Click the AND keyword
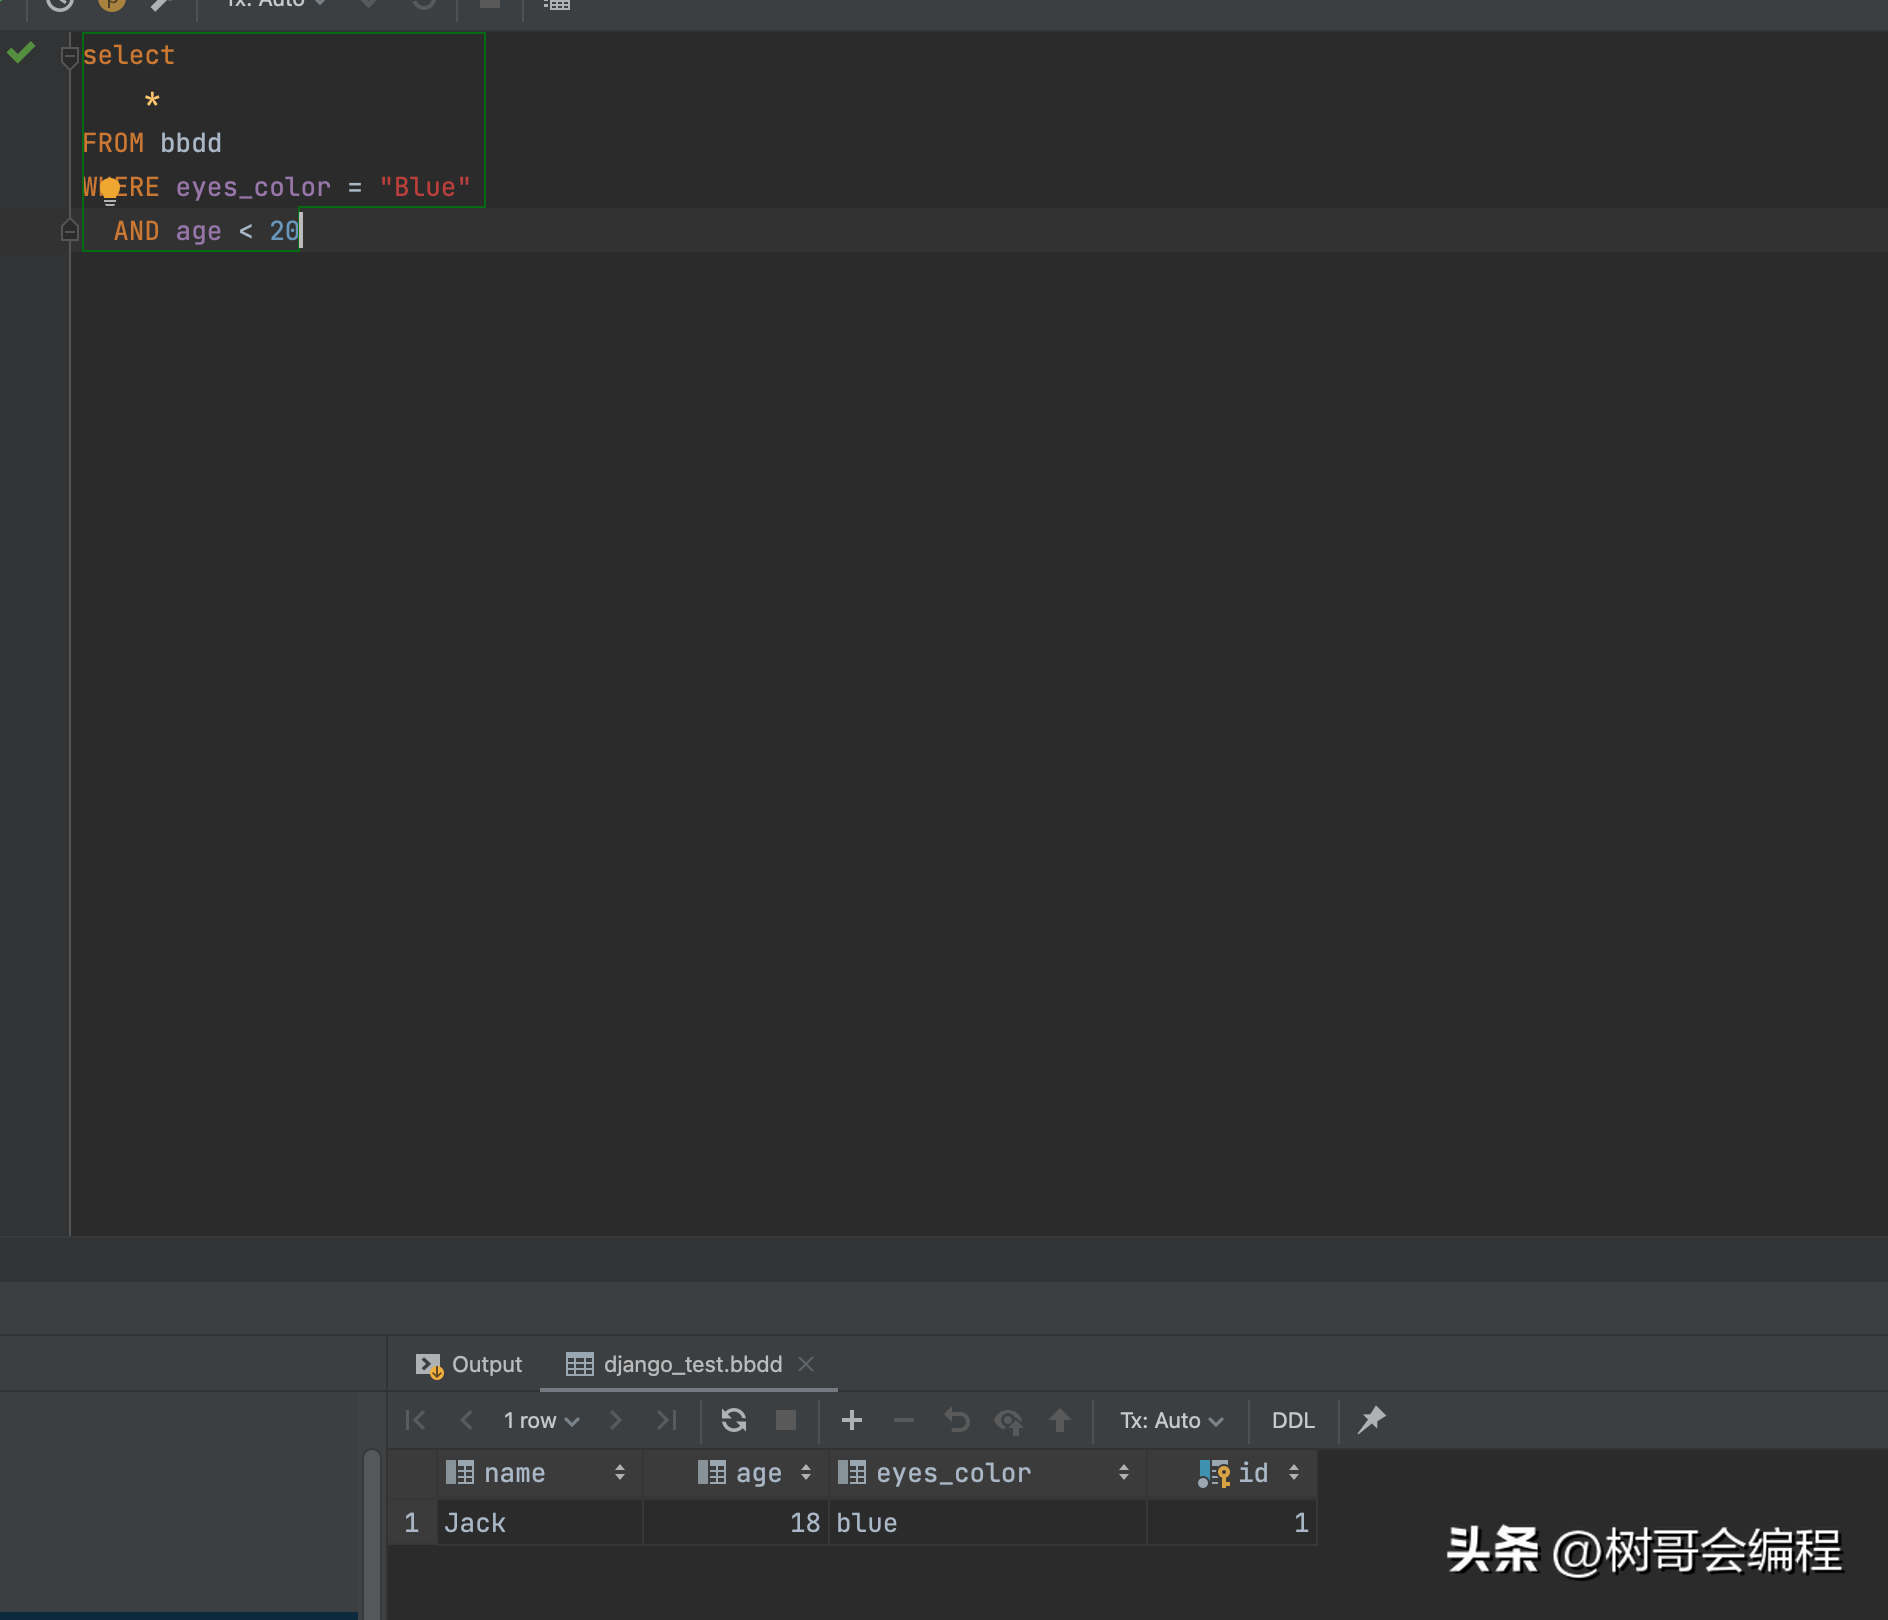The height and width of the screenshot is (1620, 1888). coord(137,231)
